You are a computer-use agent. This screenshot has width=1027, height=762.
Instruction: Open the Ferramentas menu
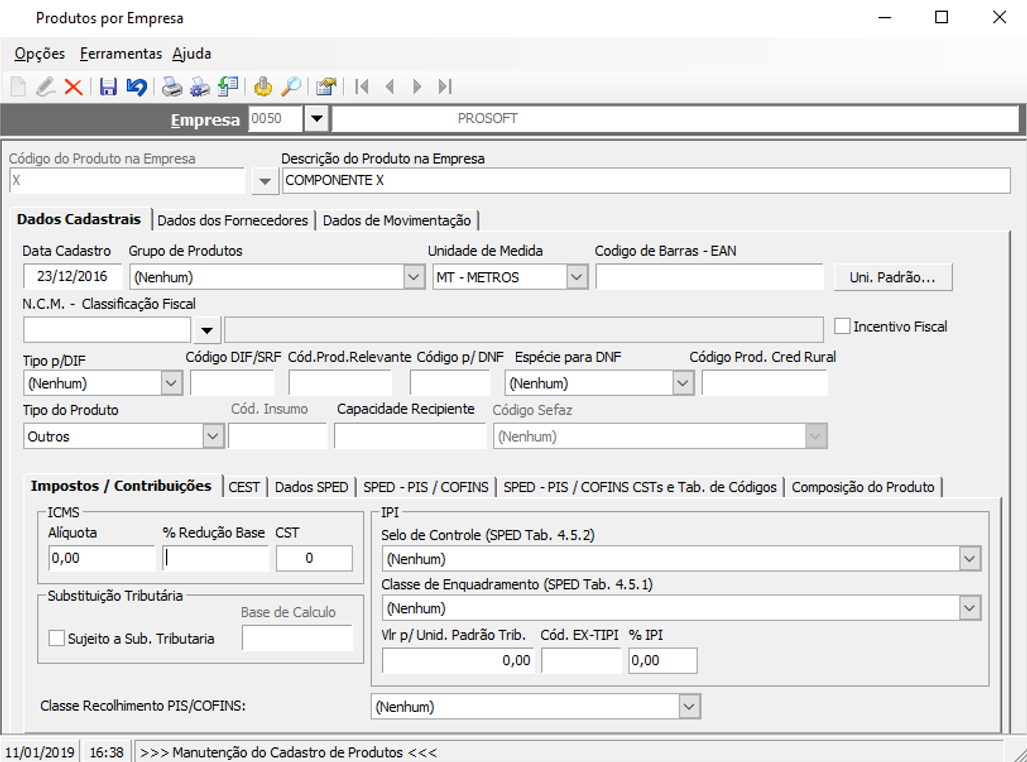(121, 54)
